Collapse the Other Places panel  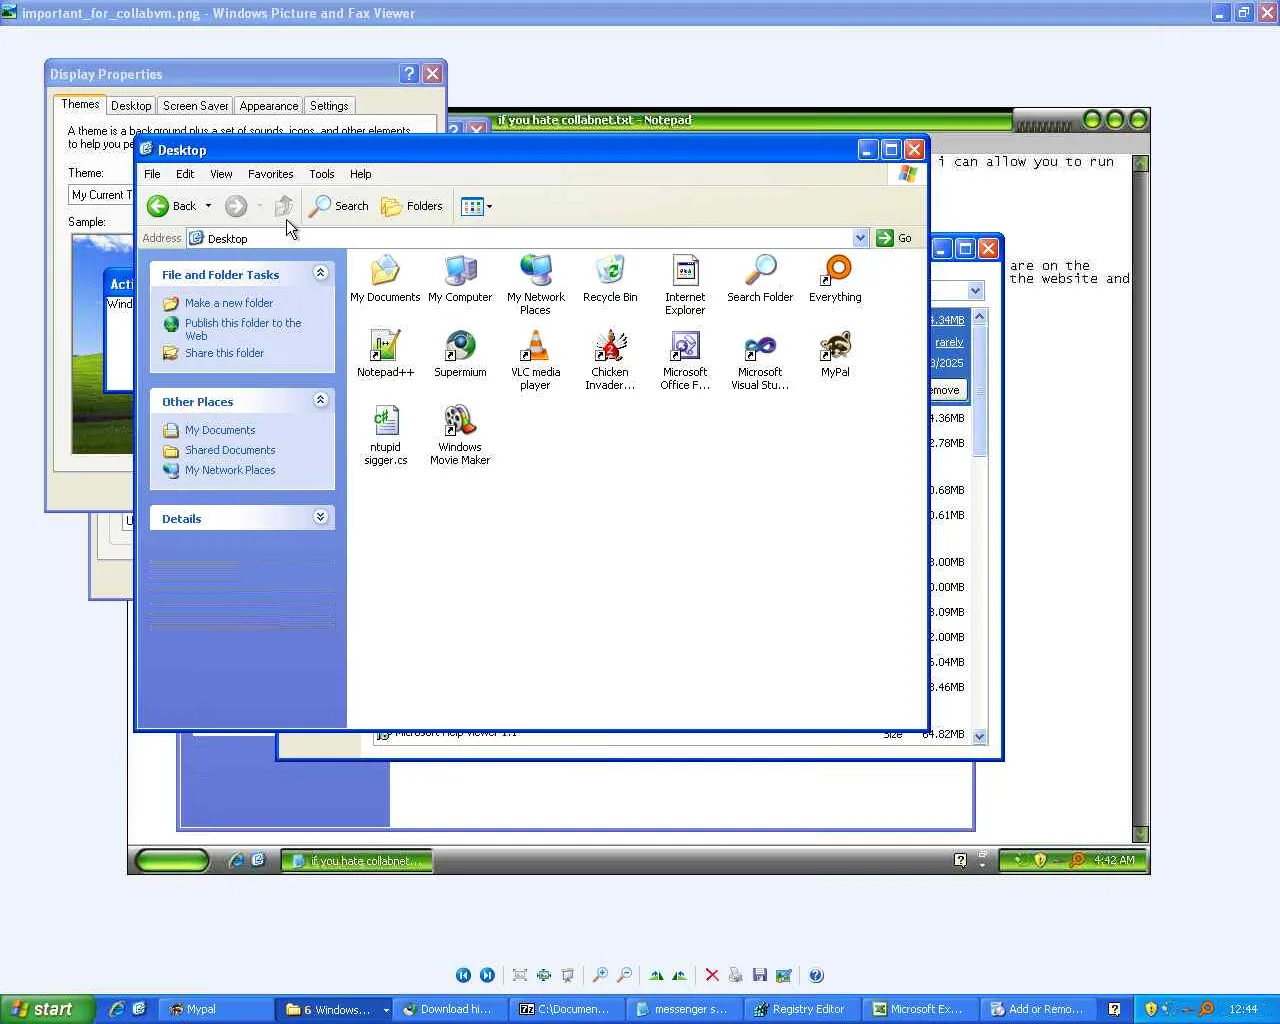[320, 400]
